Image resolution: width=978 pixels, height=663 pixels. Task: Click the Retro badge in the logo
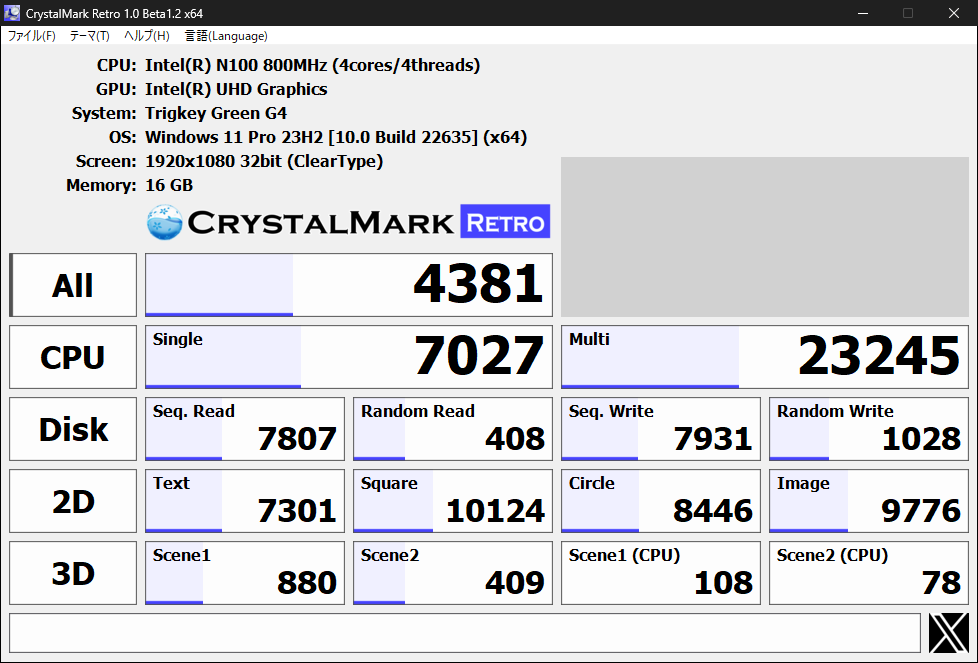pyautogui.click(x=505, y=221)
